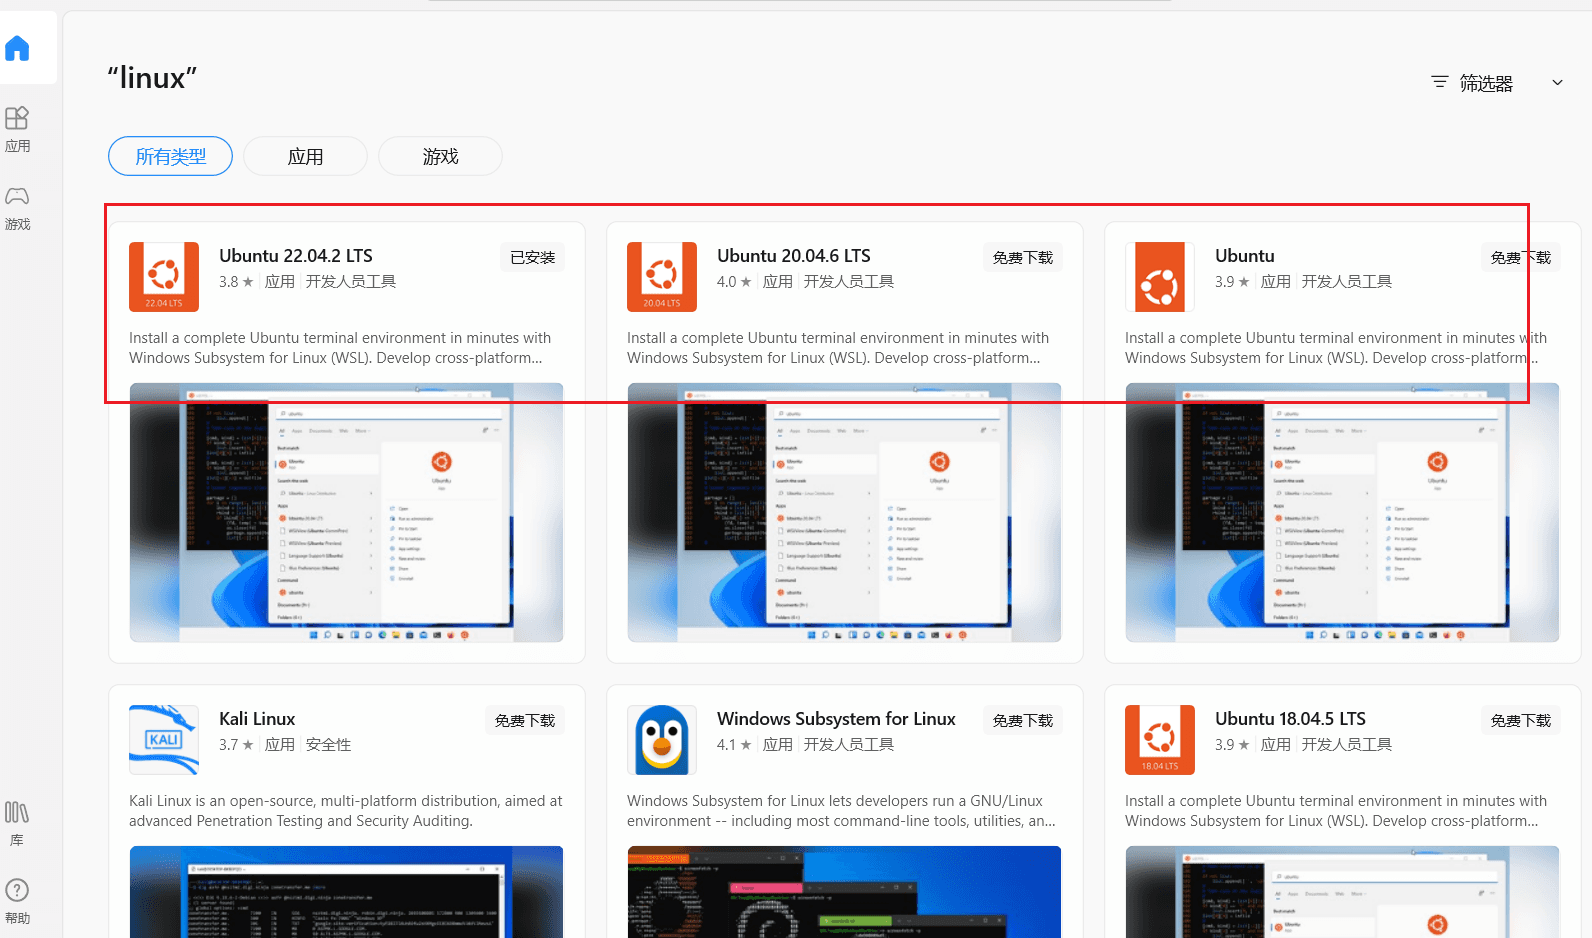The height and width of the screenshot is (938, 1592).
Task: Select the 游戏 filter tab
Action: [440, 156]
